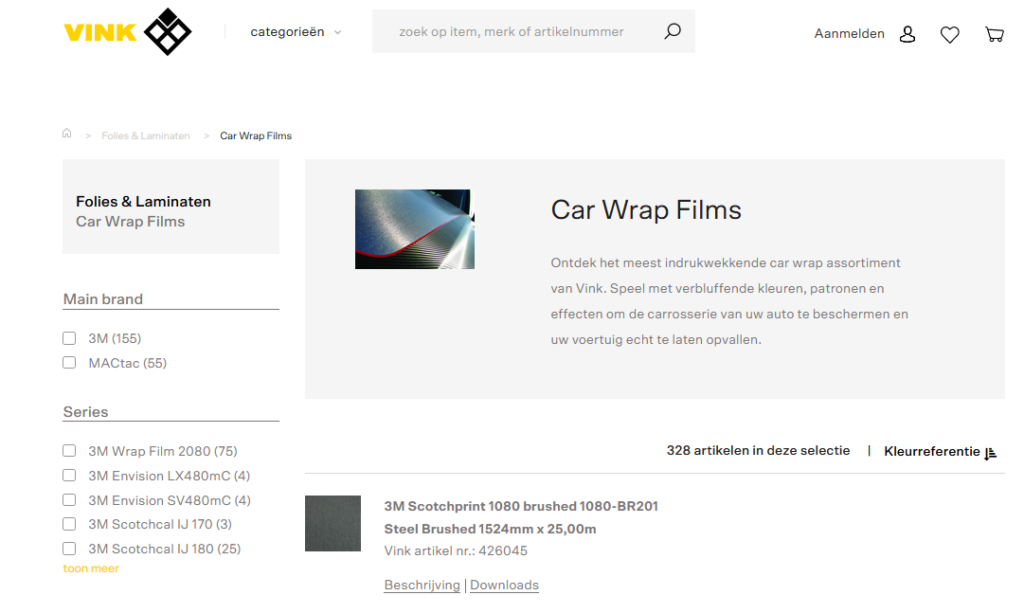Sort by Kleurreferentie
The image size is (1024, 613).
pyautogui.click(x=931, y=452)
